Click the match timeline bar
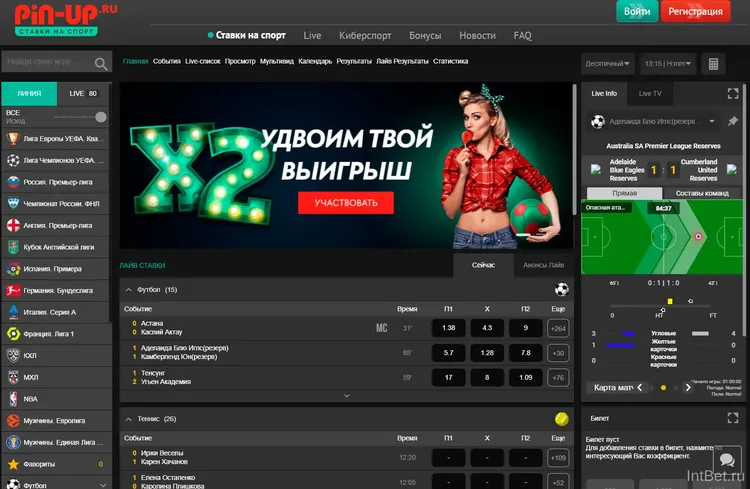750x489 pixels. click(x=660, y=306)
